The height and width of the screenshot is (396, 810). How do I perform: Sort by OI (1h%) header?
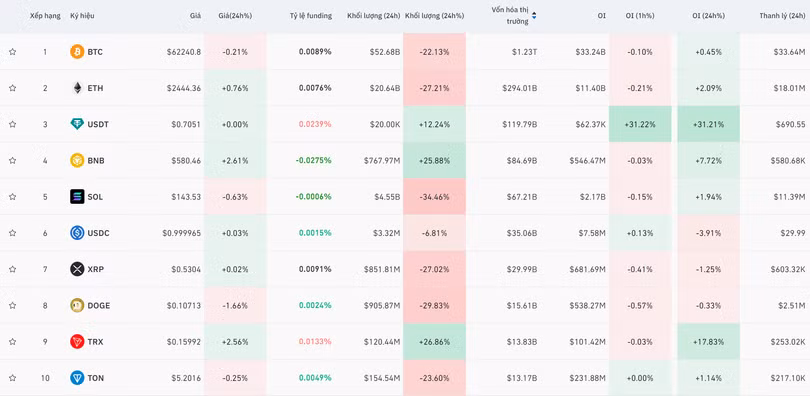click(641, 16)
